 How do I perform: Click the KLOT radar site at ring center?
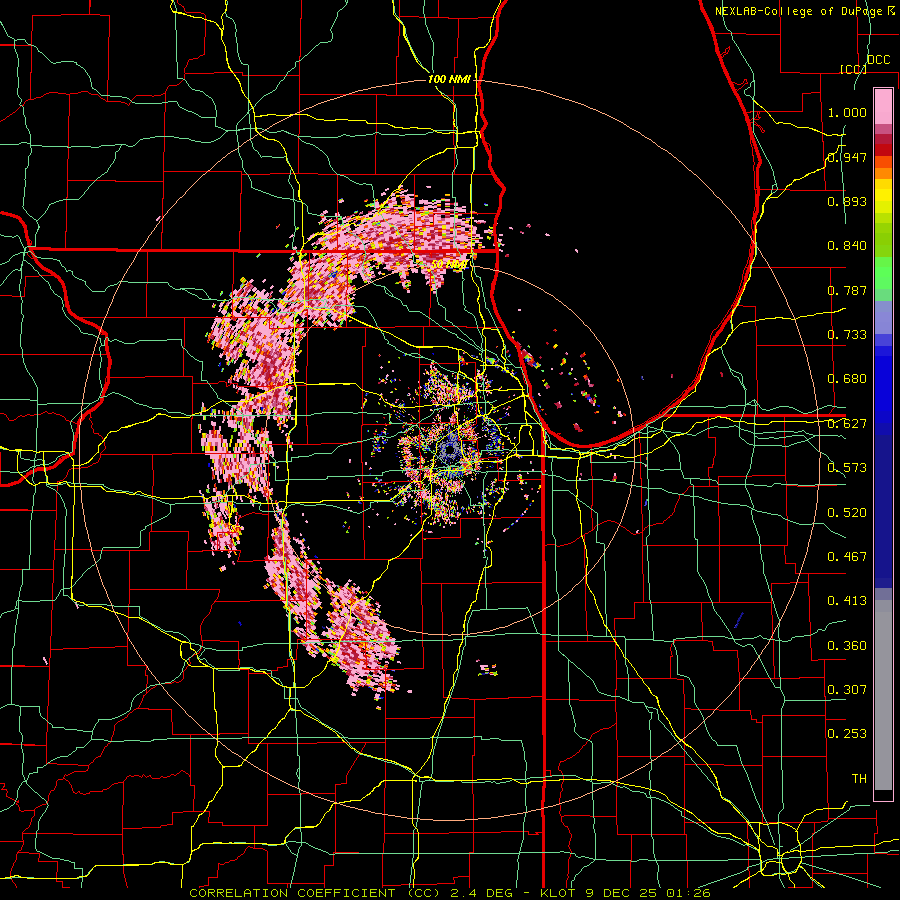[x=450, y=451]
